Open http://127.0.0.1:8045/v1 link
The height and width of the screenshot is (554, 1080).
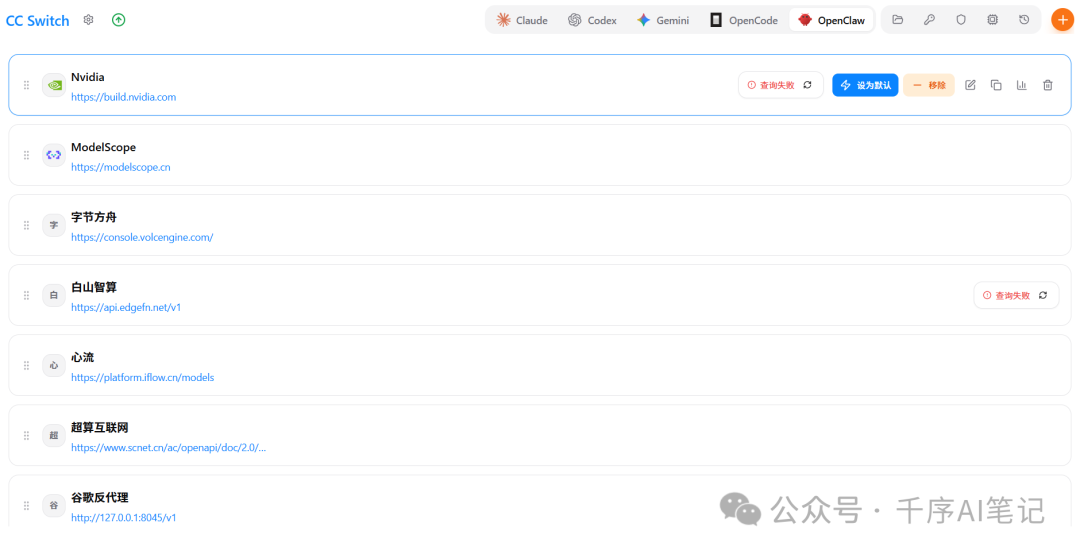pyautogui.click(x=123, y=517)
